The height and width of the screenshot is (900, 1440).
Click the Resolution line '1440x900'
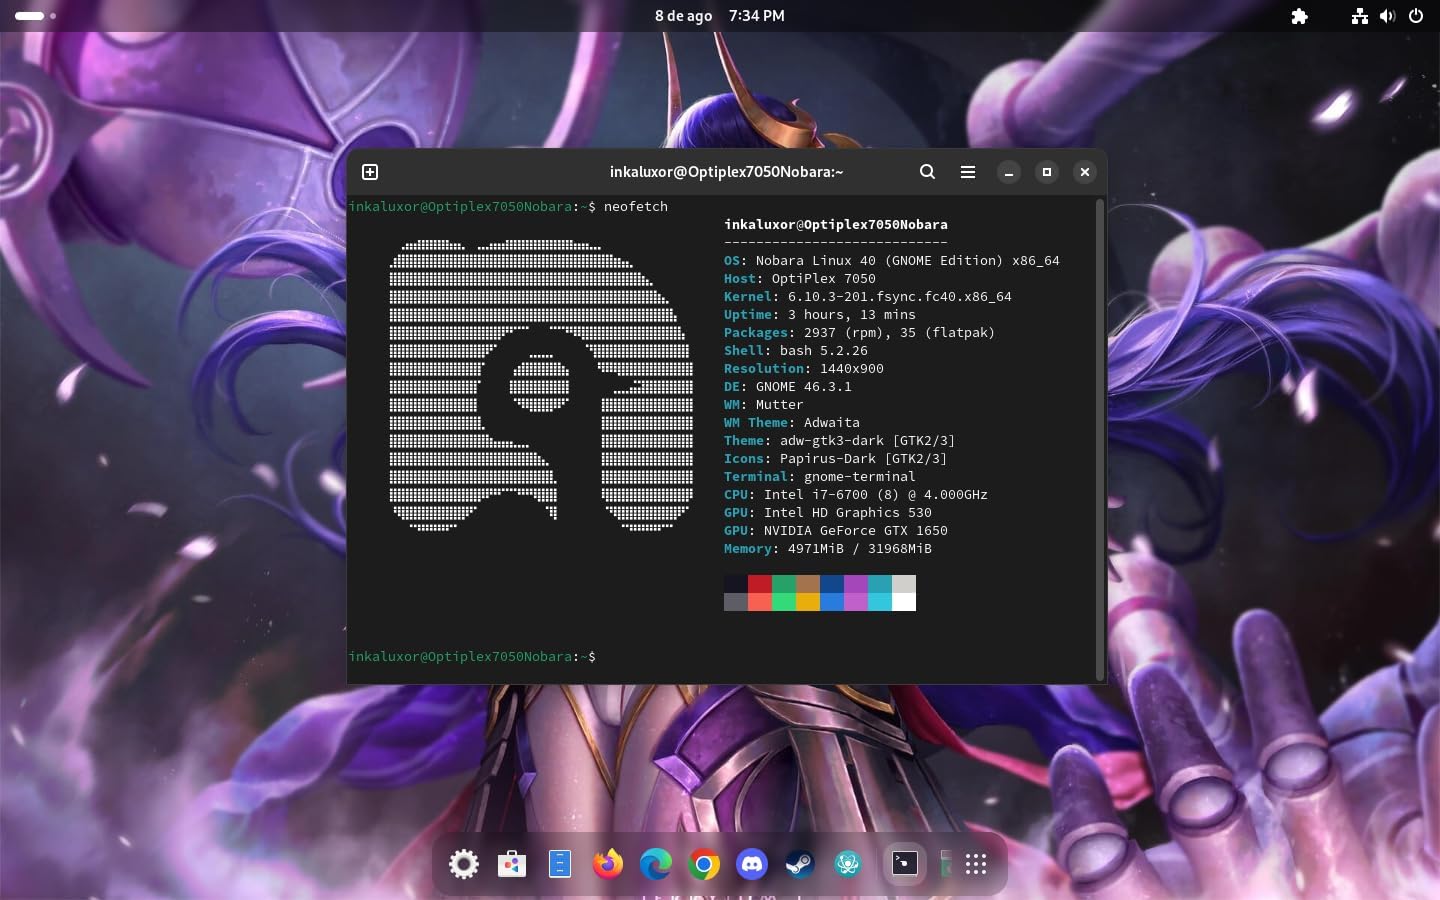tap(804, 368)
